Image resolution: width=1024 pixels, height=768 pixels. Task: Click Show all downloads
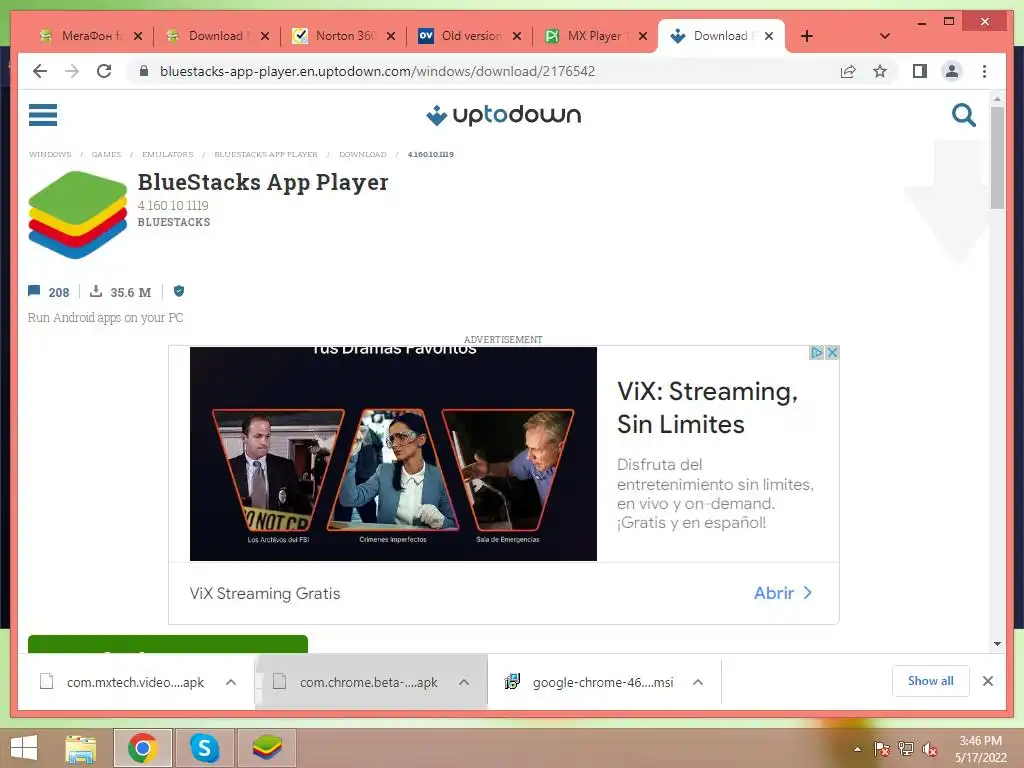tap(931, 681)
